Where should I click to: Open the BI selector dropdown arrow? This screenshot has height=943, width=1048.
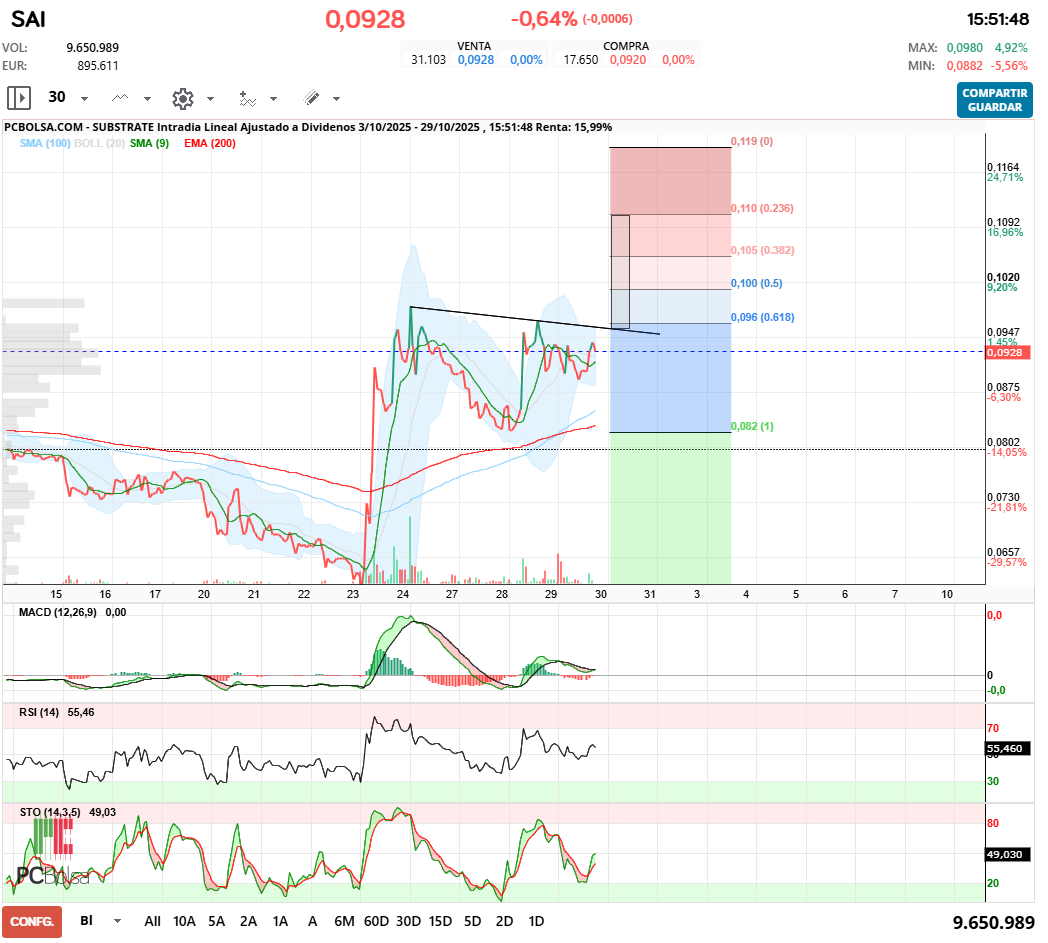tap(118, 921)
